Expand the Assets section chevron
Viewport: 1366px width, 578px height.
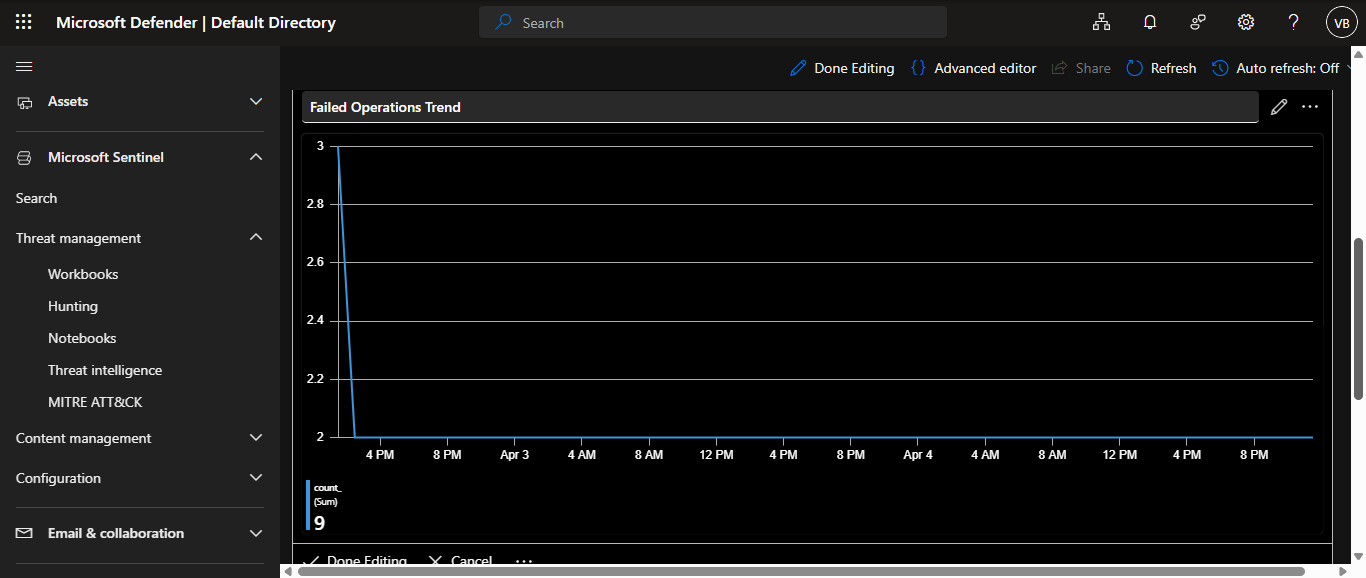[x=256, y=102]
